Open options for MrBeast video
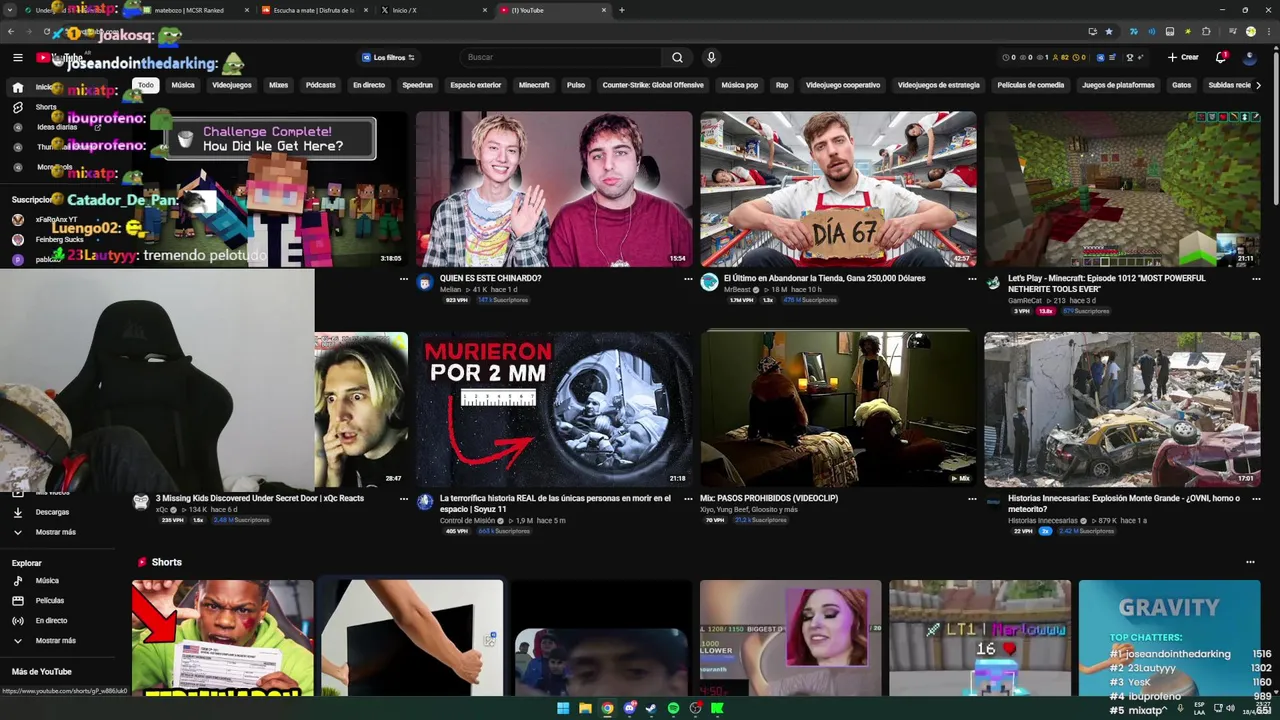Image resolution: width=1280 pixels, height=720 pixels. 972,279
